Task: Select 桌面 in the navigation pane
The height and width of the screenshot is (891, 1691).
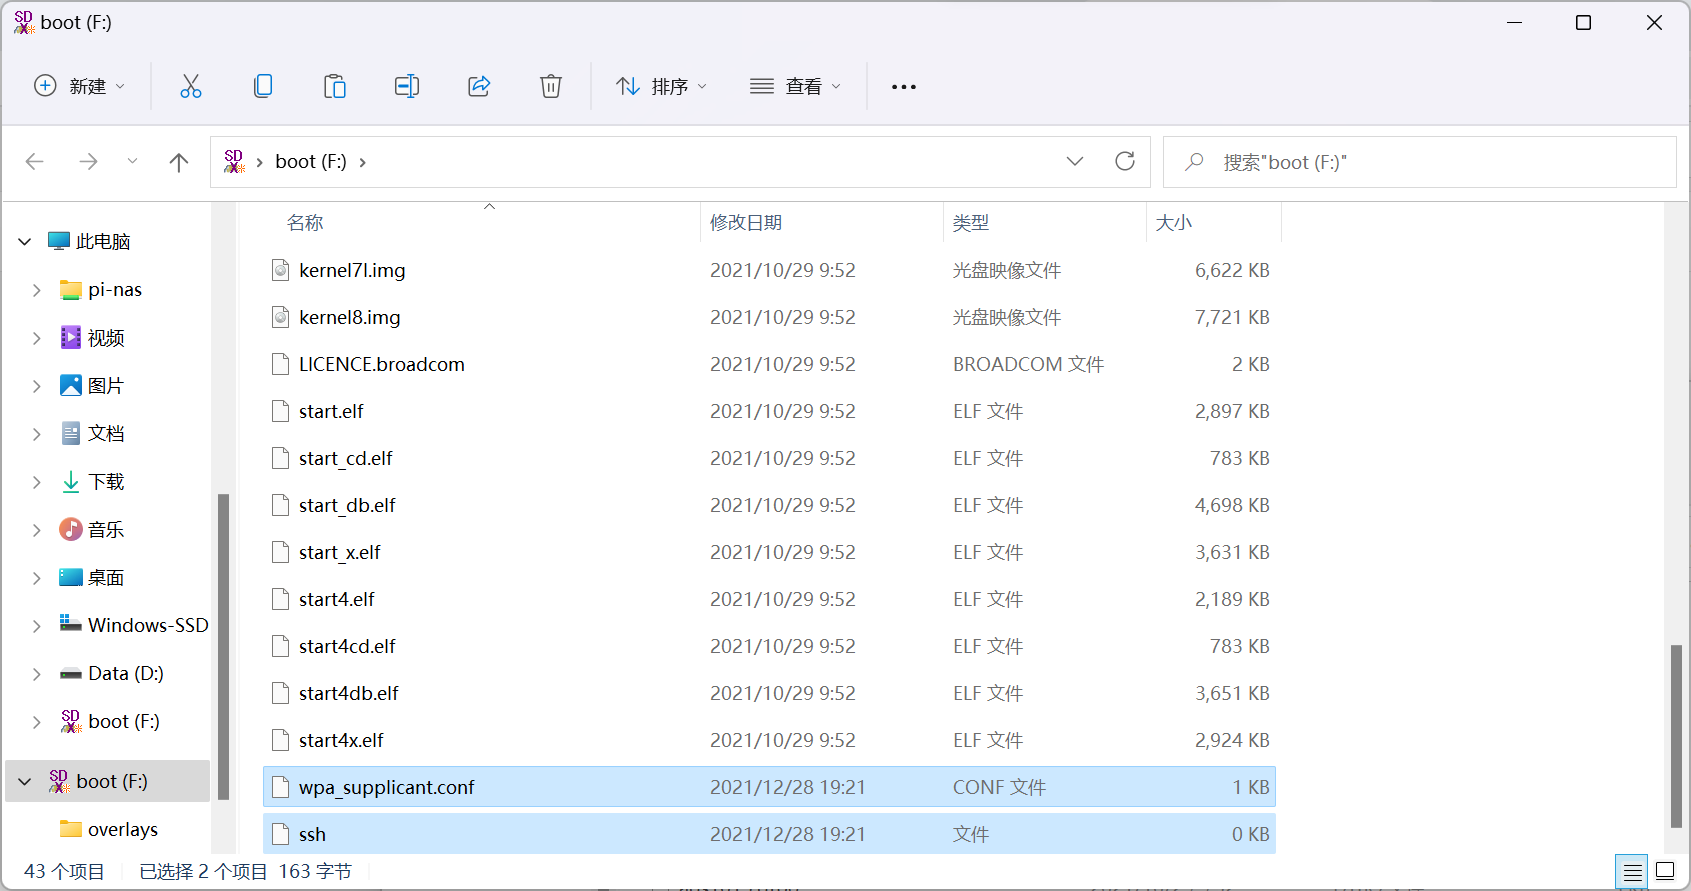Action: 106,577
